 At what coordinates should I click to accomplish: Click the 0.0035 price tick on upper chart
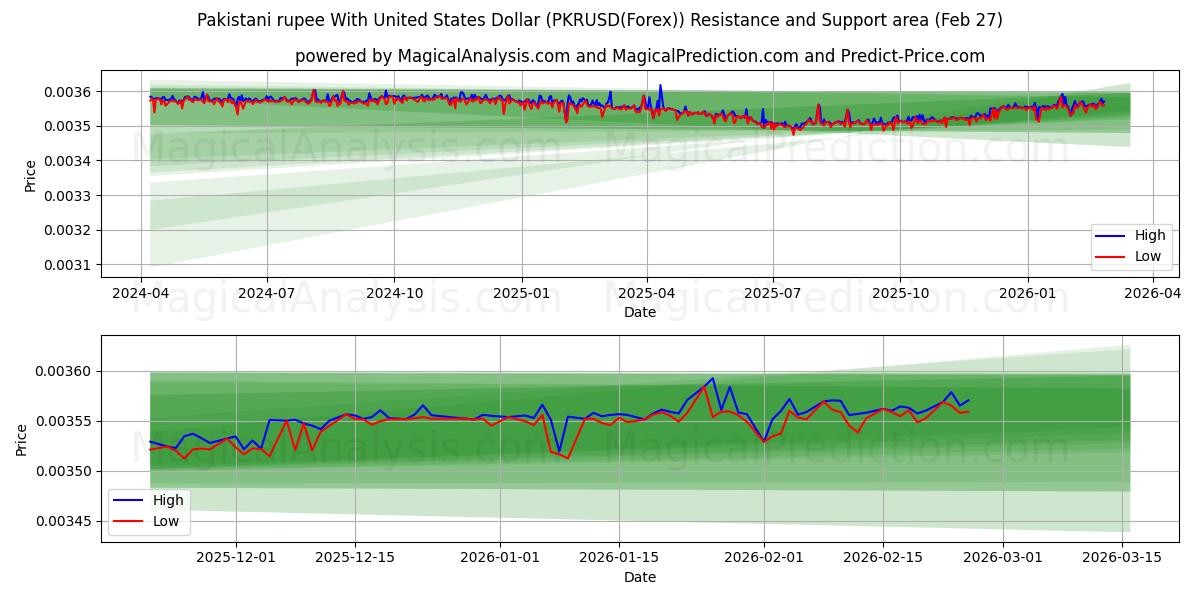click(x=68, y=126)
